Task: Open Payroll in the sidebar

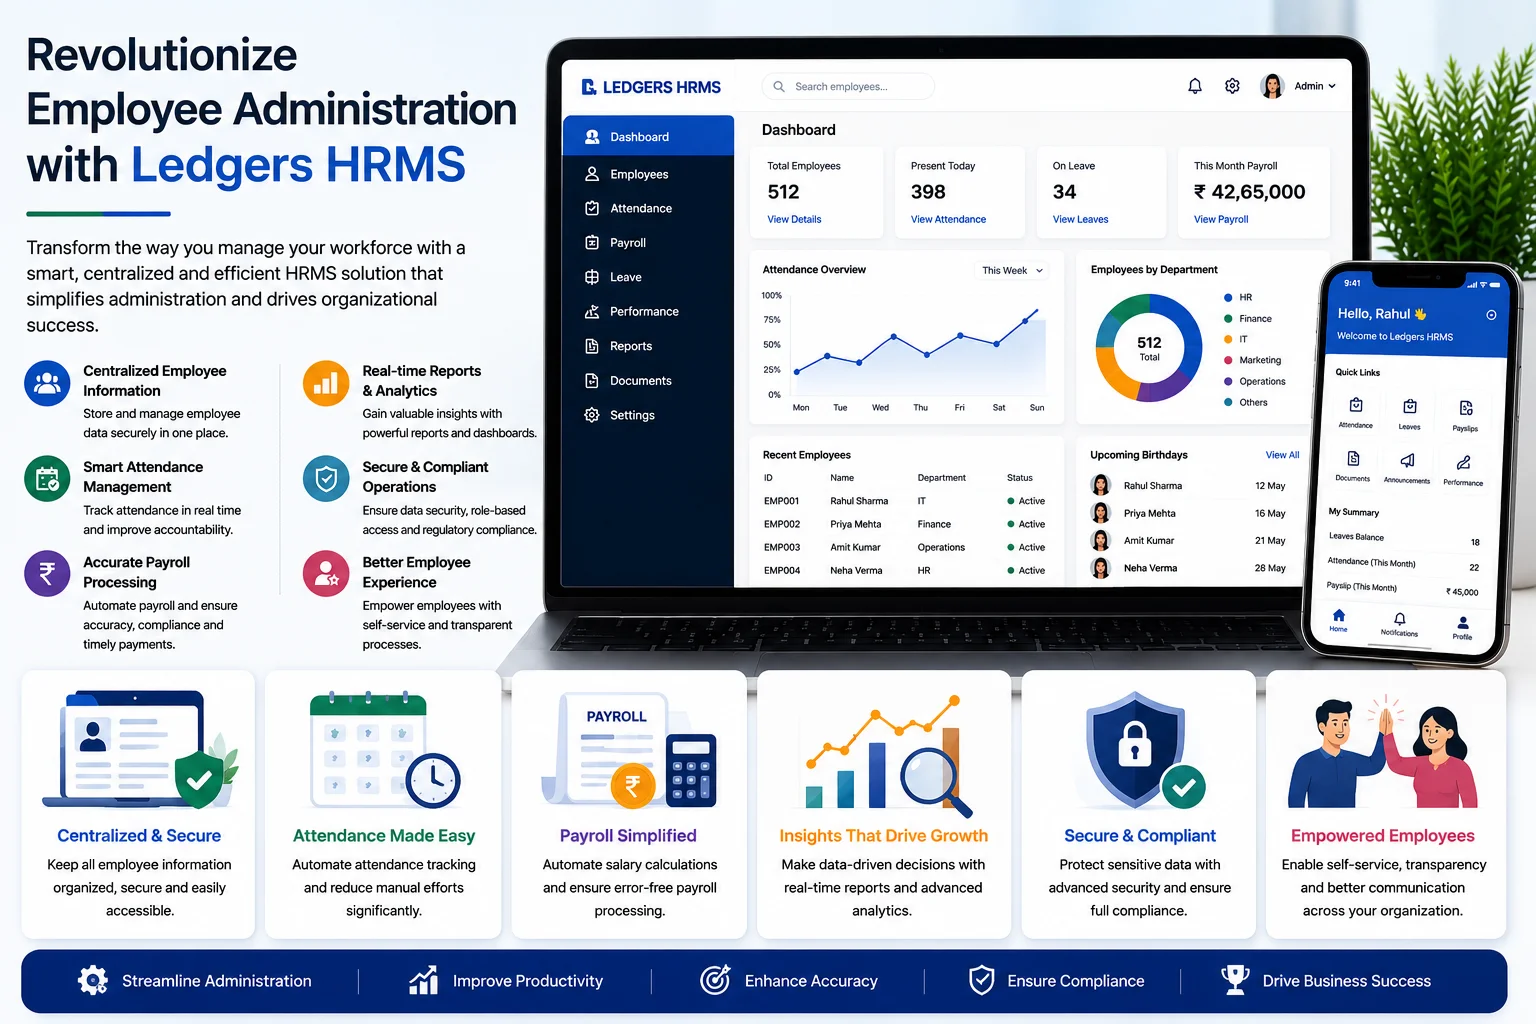Action: [648, 243]
